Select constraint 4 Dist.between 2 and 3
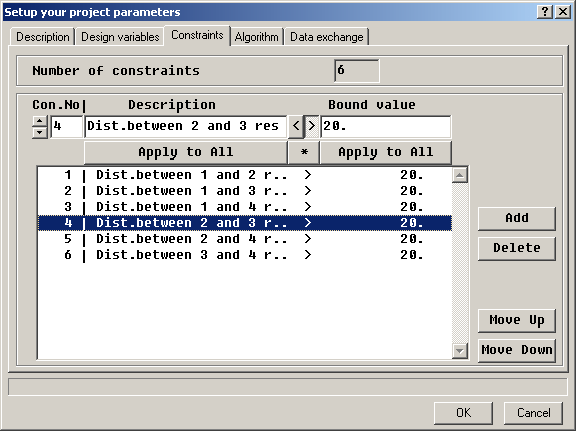 [245, 223]
